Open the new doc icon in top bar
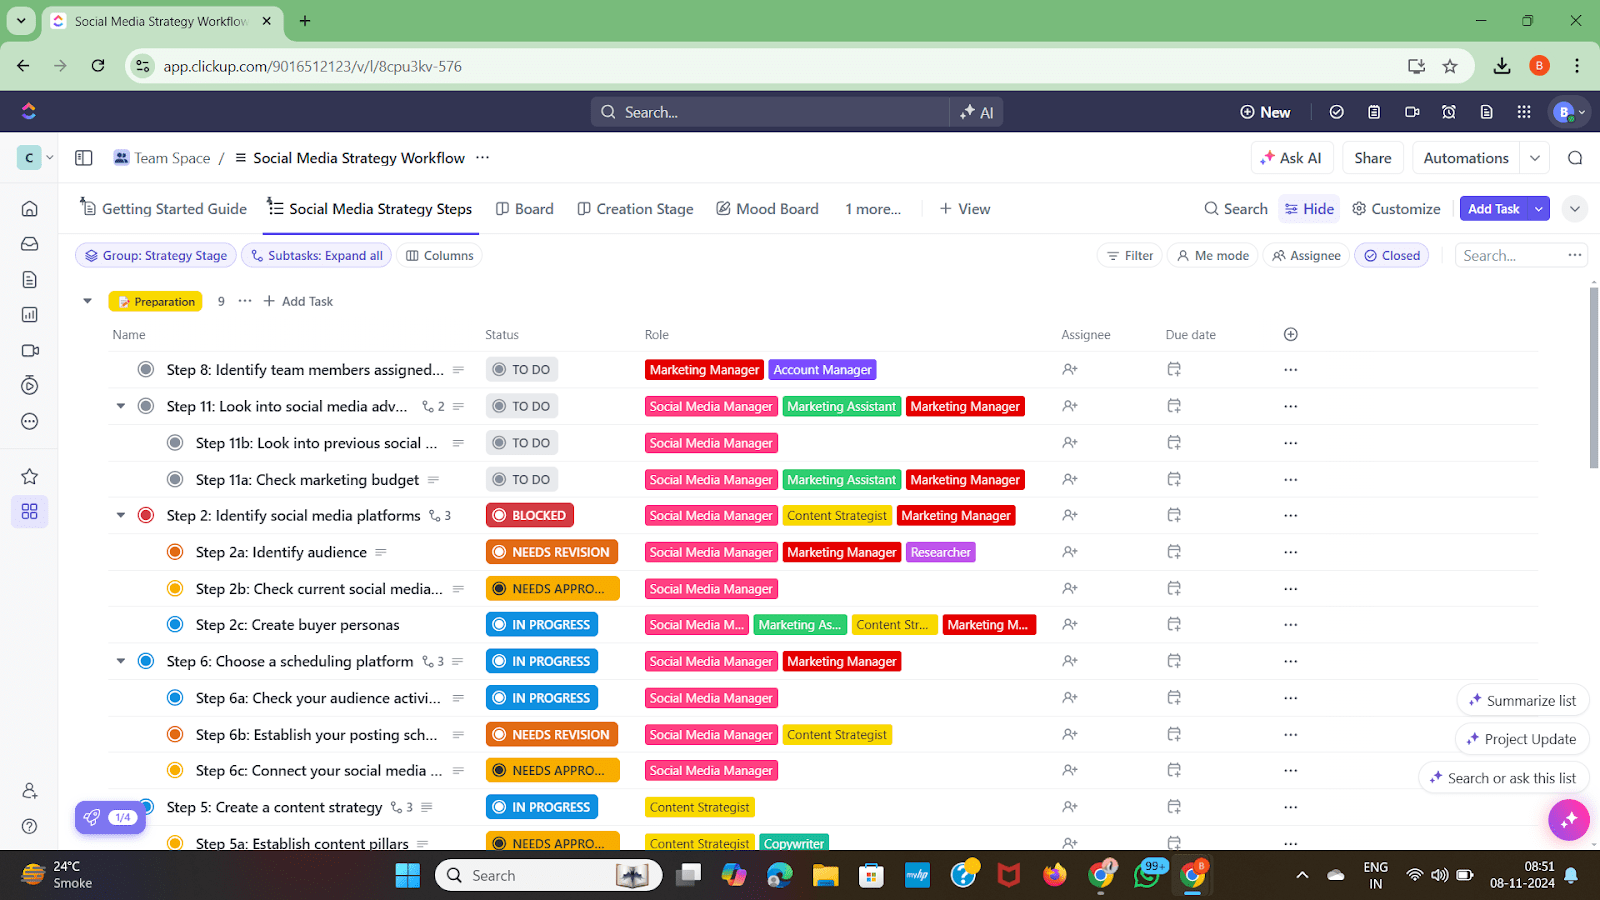Image resolution: width=1600 pixels, height=900 pixels. (1487, 112)
